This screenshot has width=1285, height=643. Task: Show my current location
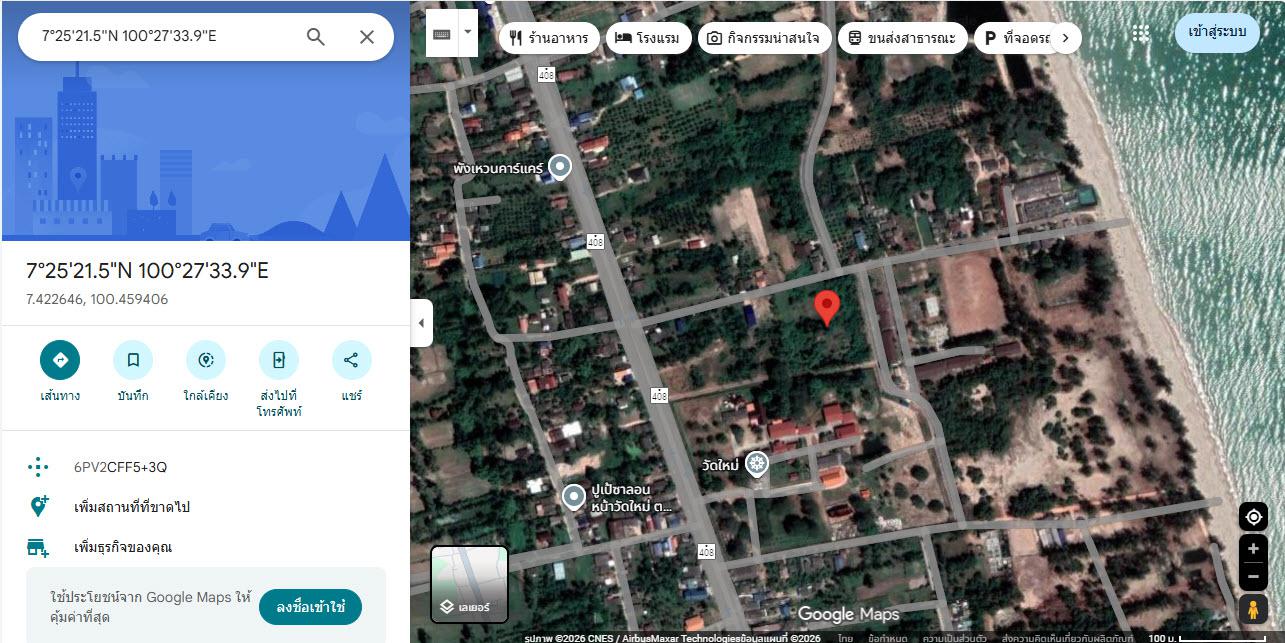(1253, 517)
